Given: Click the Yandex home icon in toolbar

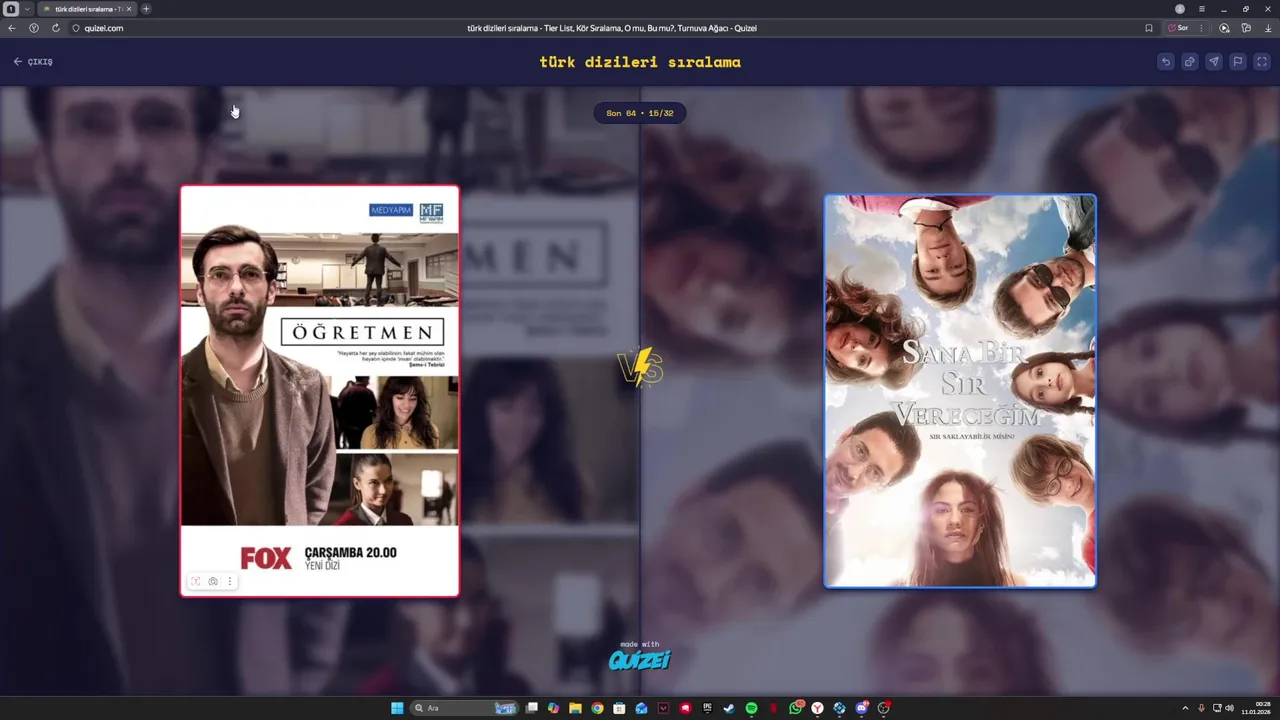Looking at the screenshot, I should [x=34, y=28].
